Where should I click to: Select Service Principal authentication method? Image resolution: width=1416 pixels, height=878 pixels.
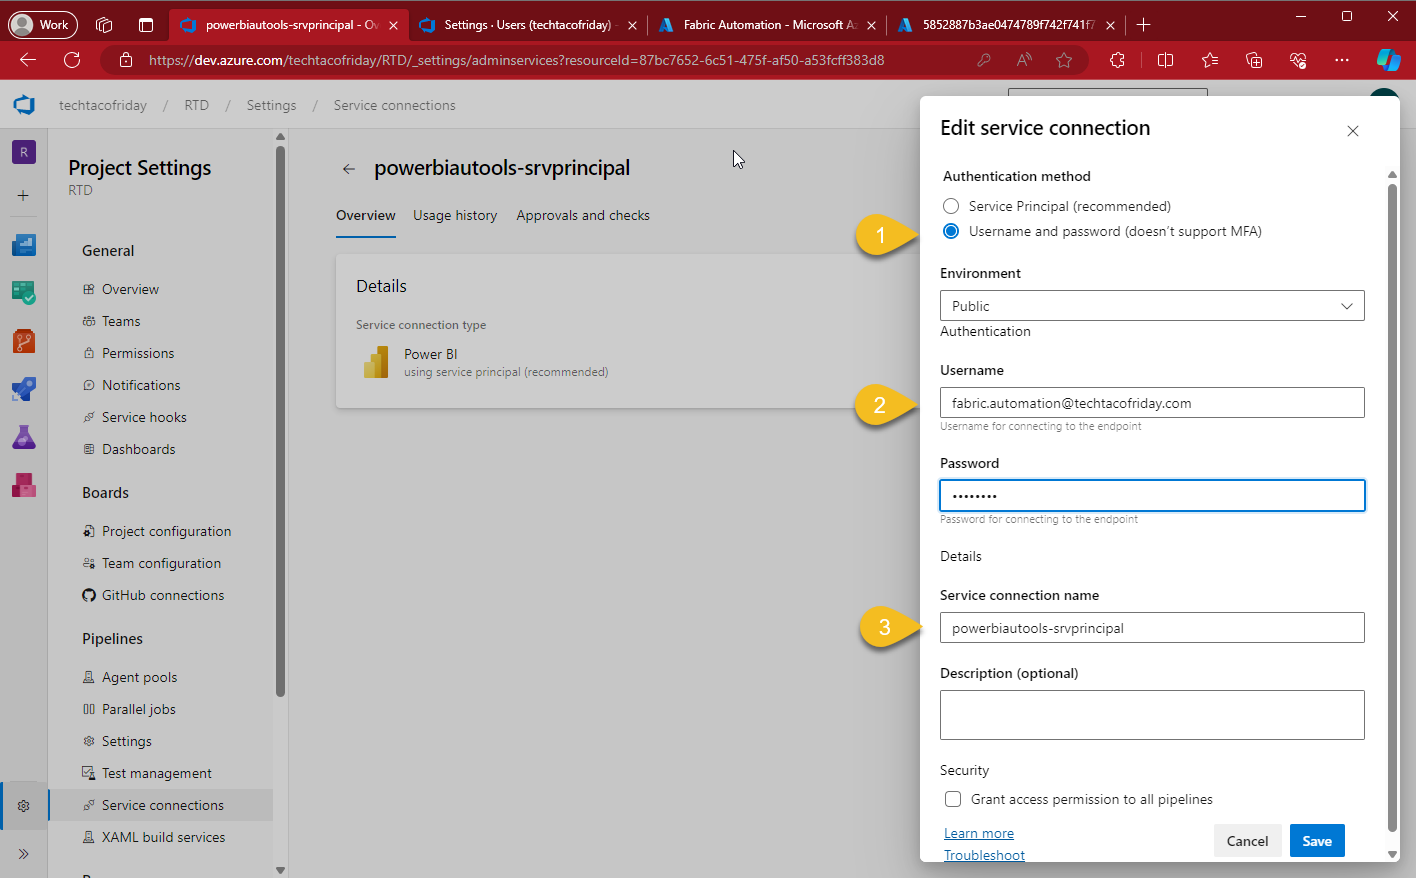point(950,206)
